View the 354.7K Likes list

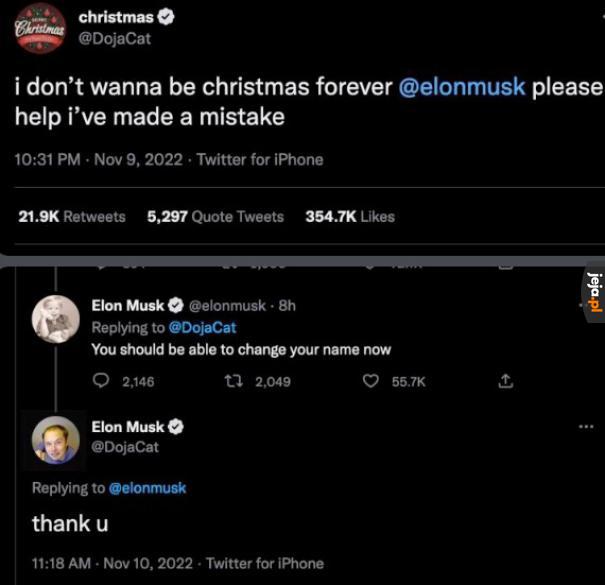(x=350, y=216)
